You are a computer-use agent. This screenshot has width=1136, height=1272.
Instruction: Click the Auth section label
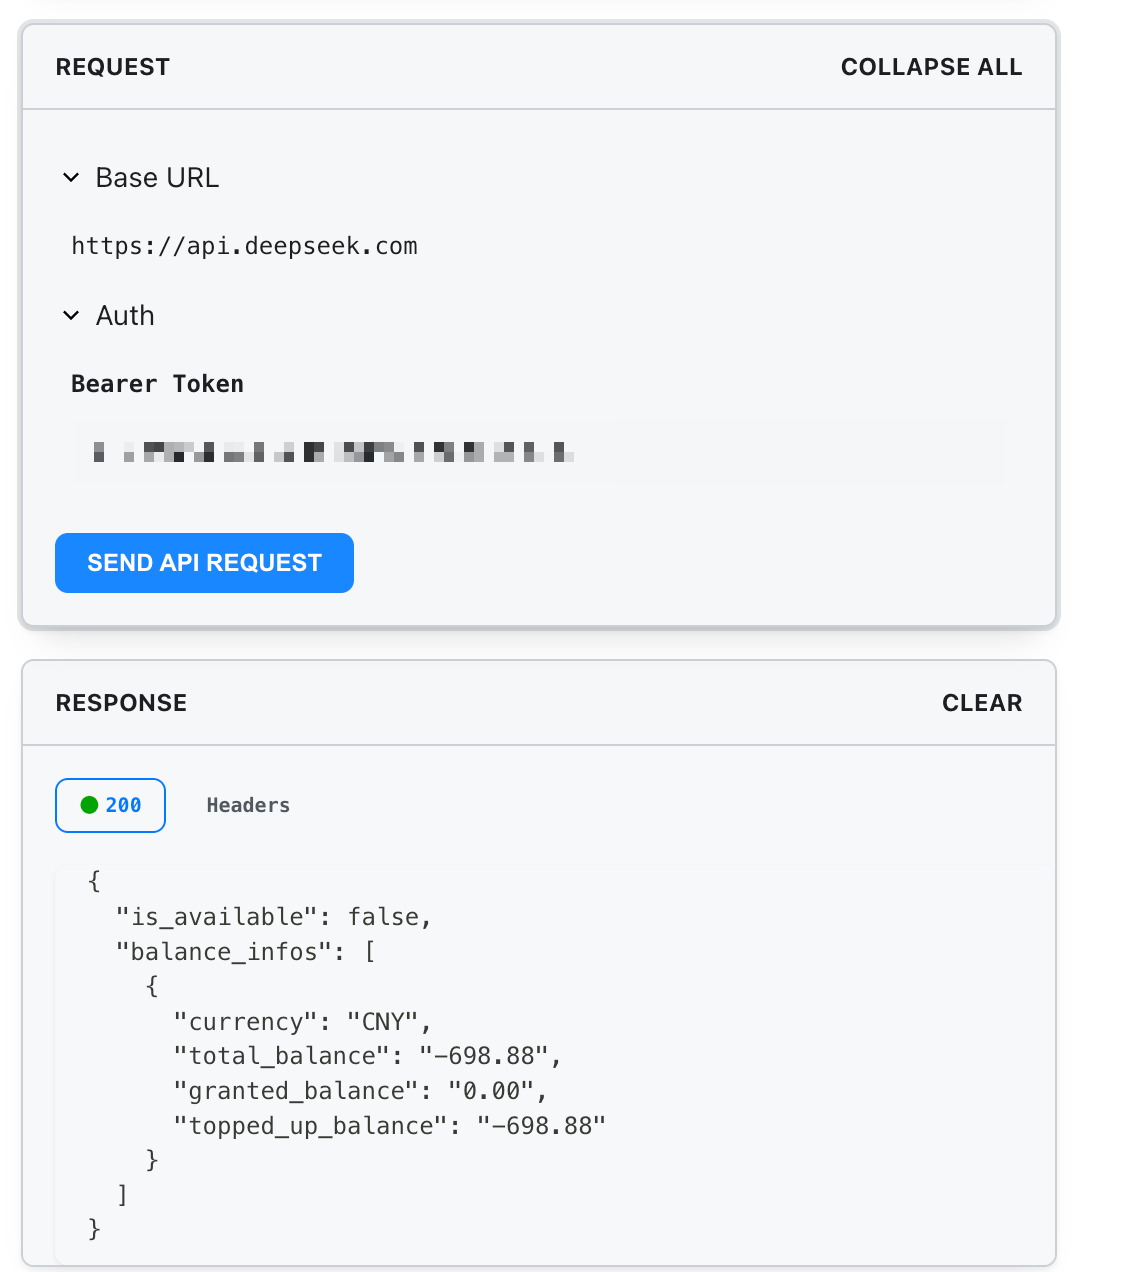125,316
